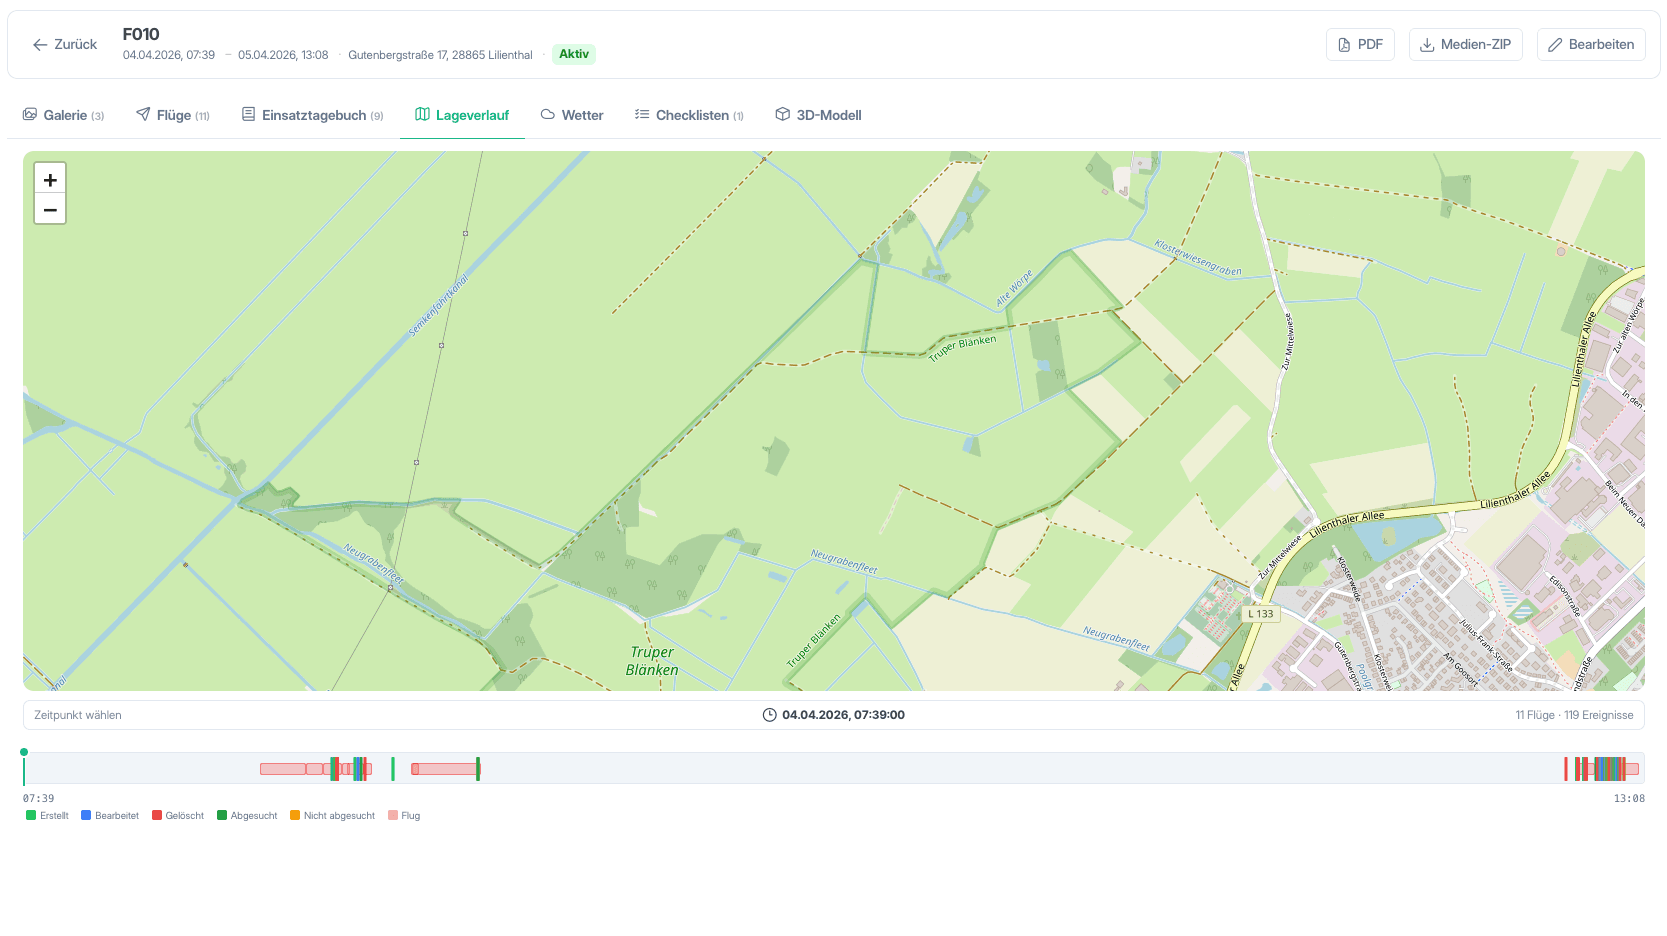Viewport: 1667px width, 936px height.
Task: Click the 3D-Modell cube icon
Action: [783, 115]
